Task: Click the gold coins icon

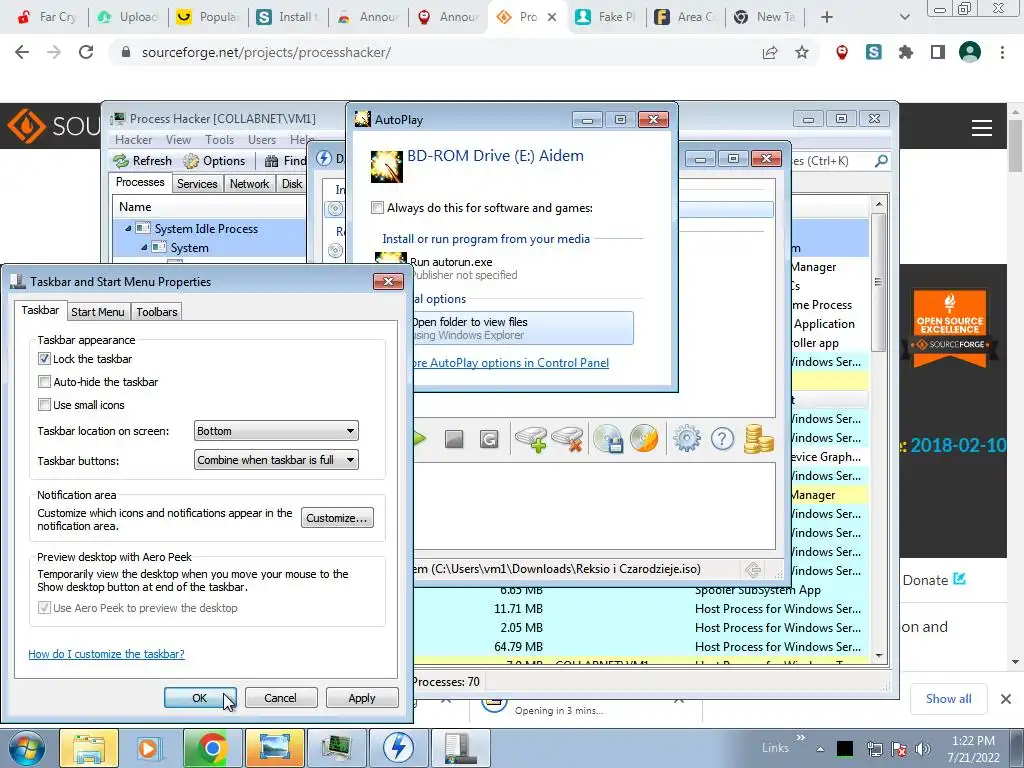Action: (758, 439)
